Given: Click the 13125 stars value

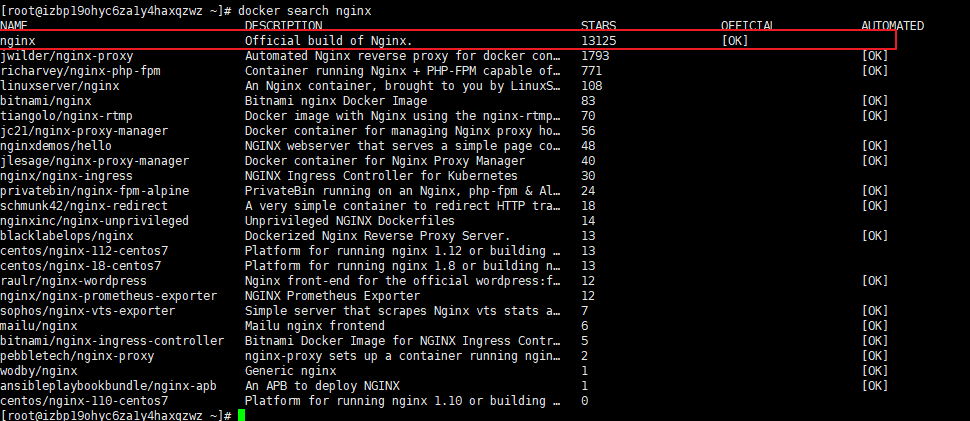Looking at the screenshot, I should click(x=599, y=41).
